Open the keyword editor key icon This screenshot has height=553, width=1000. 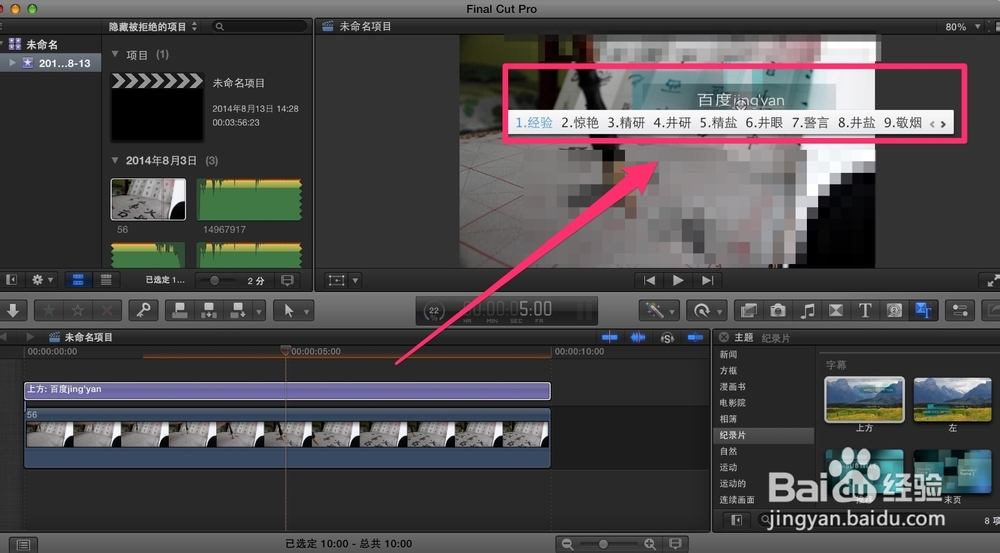[x=143, y=311]
